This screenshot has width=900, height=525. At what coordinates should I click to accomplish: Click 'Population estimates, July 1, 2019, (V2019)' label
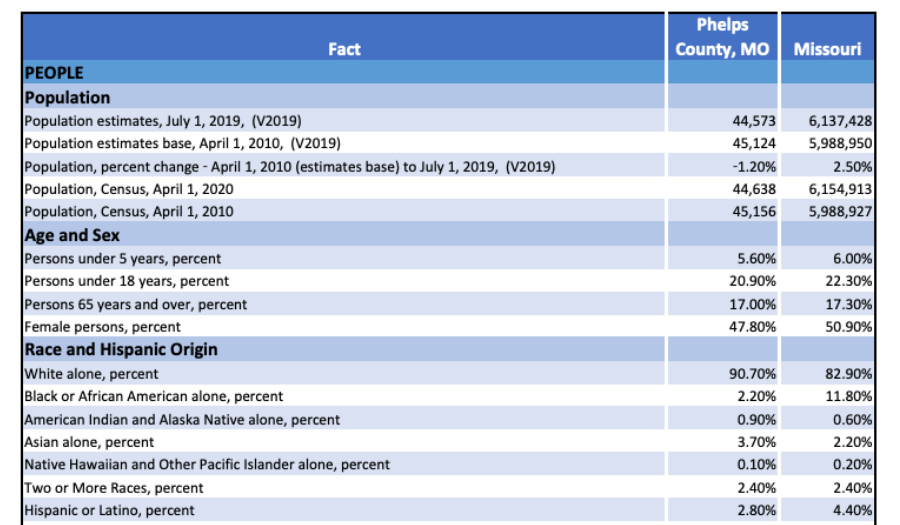[163, 121]
